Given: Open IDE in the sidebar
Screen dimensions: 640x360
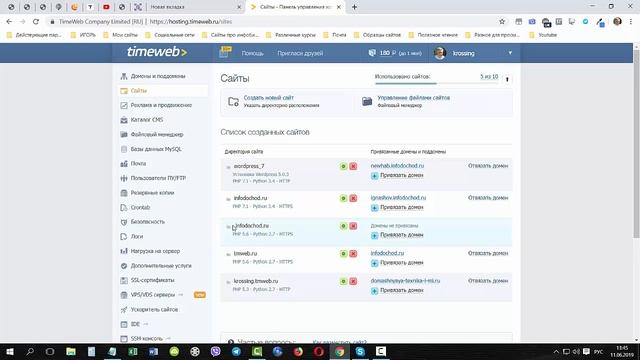Looking at the screenshot, I should click(x=135, y=324).
